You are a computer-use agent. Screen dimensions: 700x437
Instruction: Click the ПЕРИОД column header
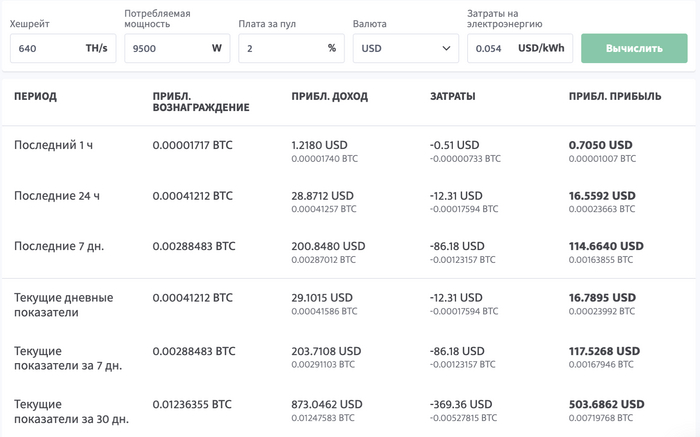tap(35, 97)
